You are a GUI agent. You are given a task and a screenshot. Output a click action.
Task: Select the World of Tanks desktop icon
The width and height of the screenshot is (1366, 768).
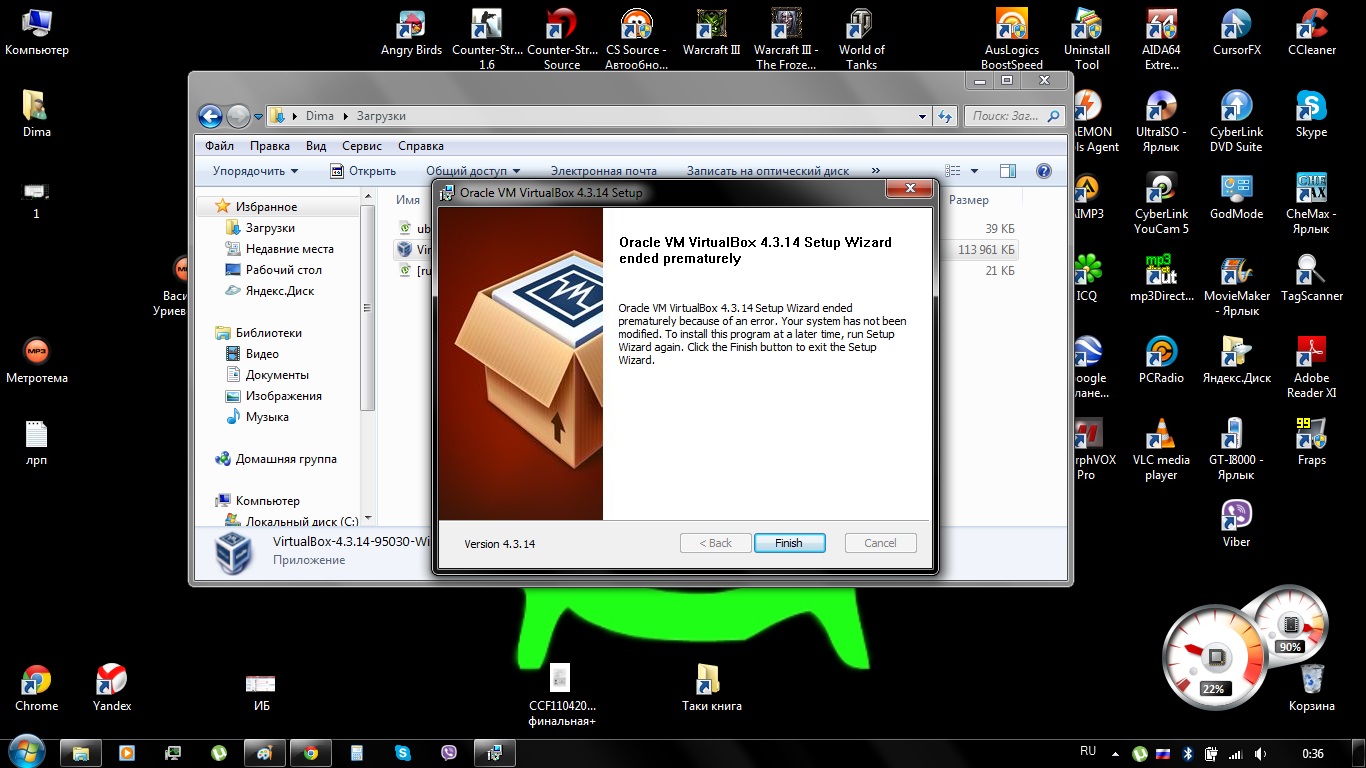pos(861,40)
